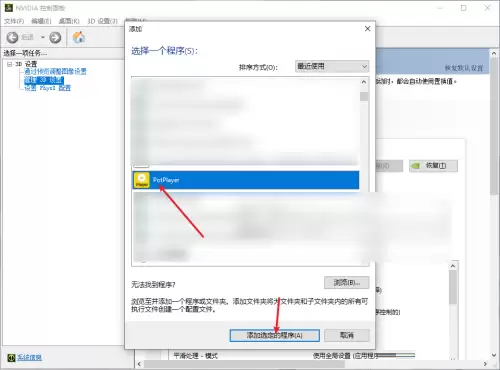This screenshot has width=500, height=370.
Task: Click the 浏览(B)... button
Action: [x=347, y=283]
